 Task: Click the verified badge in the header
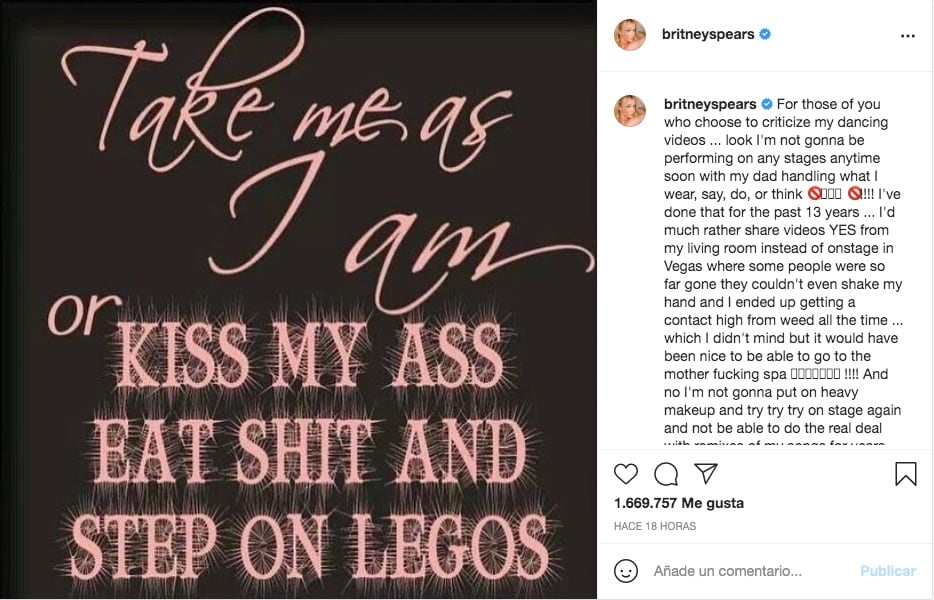pyautogui.click(x=765, y=34)
